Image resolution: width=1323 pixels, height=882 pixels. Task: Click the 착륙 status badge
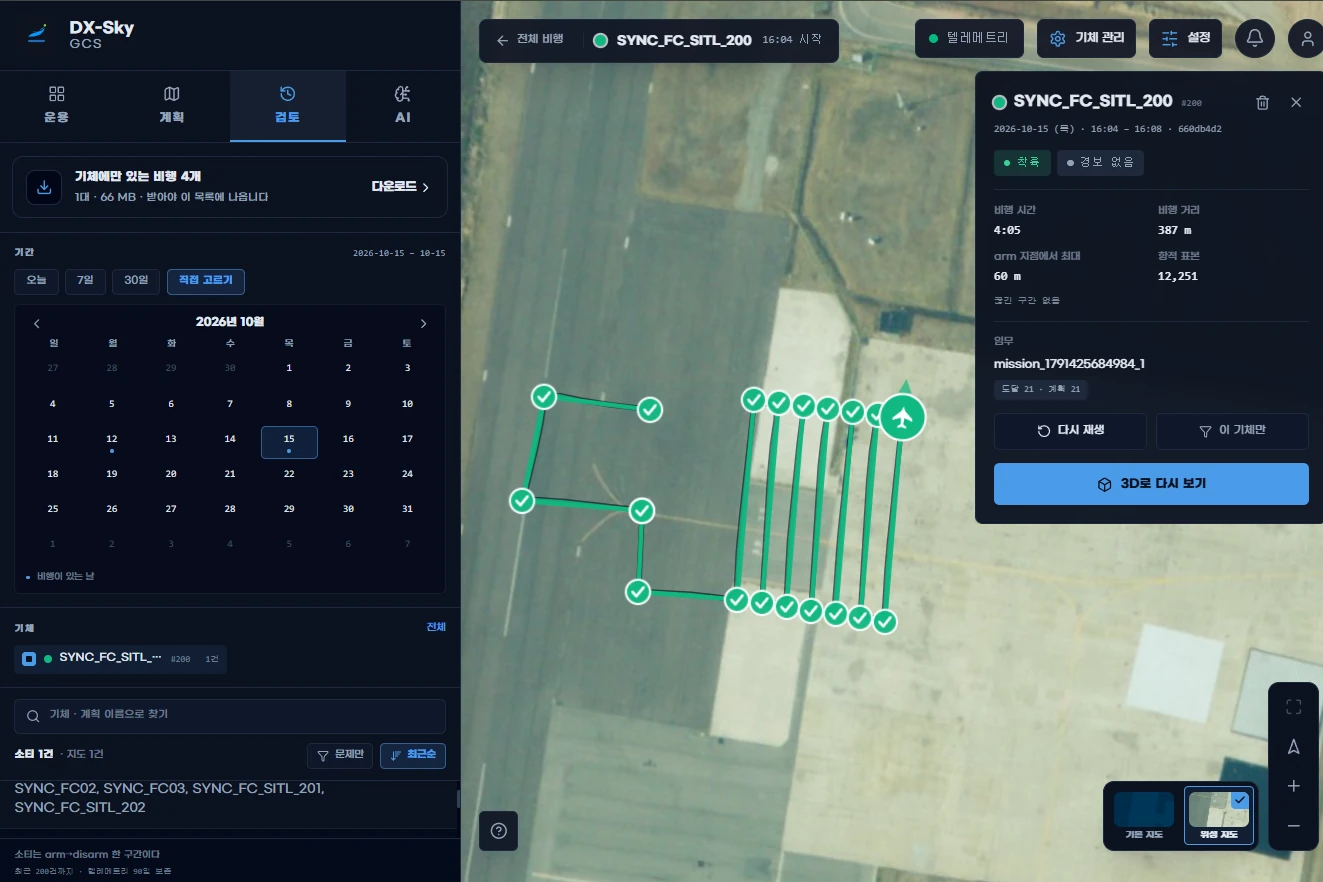coord(1022,163)
